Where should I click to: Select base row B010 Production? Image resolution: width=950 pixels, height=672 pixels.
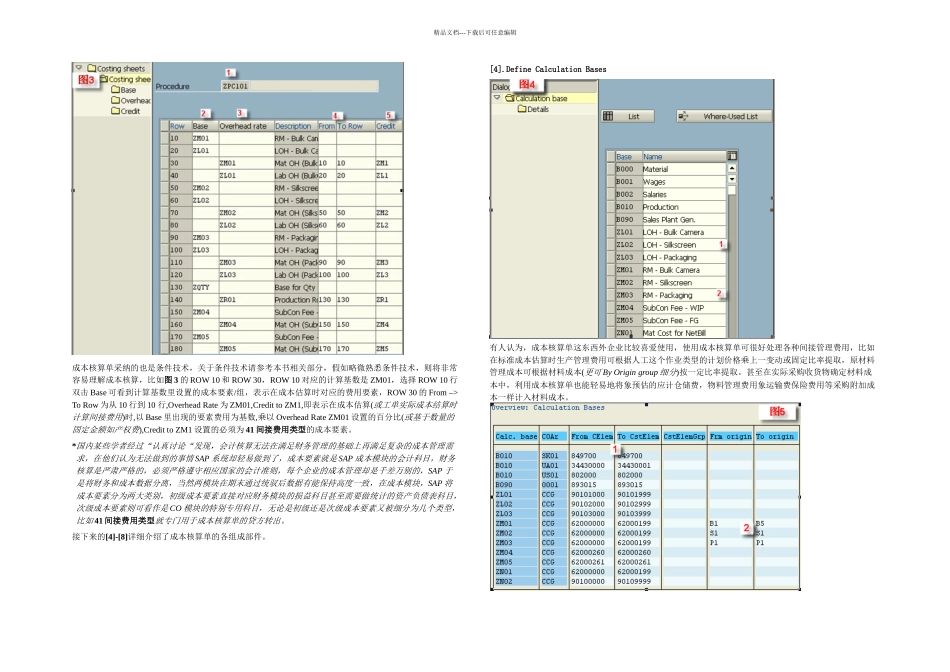[670, 207]
